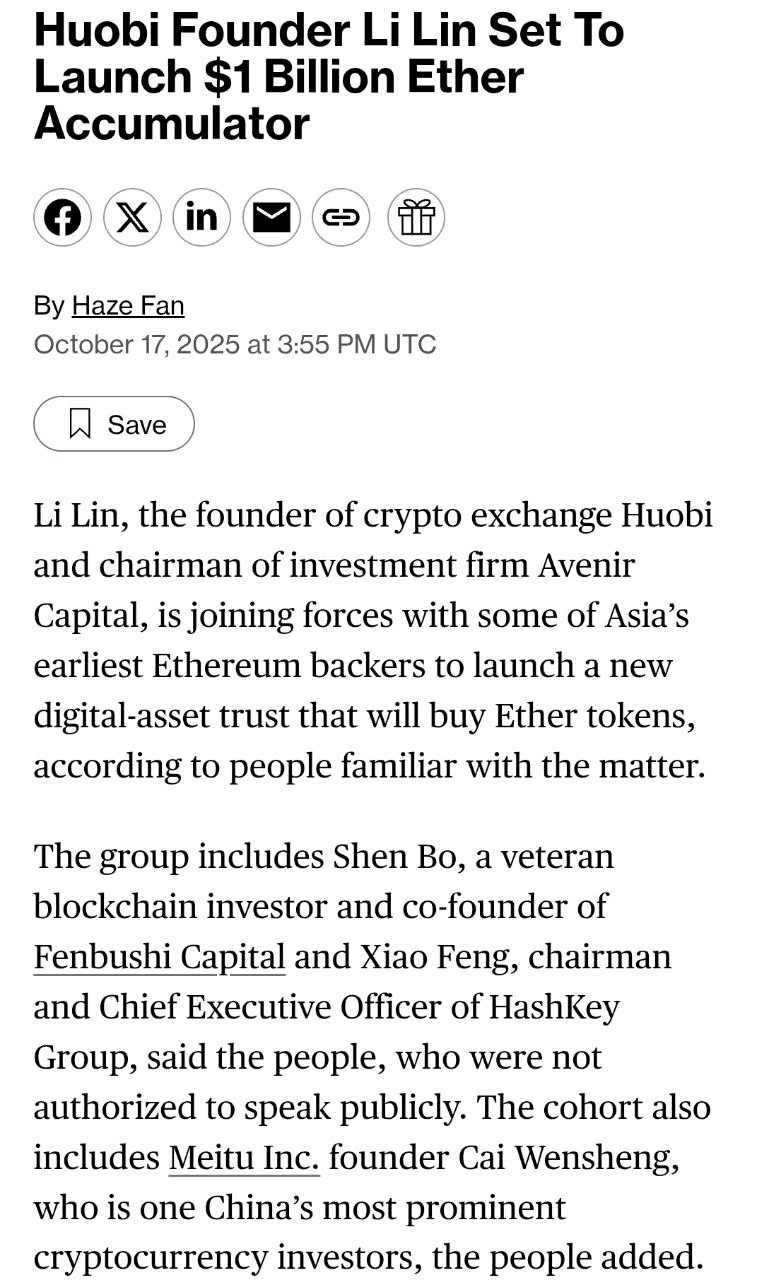This screenshot has height=1280, width=763.
Task: Click the name "Cai Wensheng" in the article
Action: [x=569, y=1157]
